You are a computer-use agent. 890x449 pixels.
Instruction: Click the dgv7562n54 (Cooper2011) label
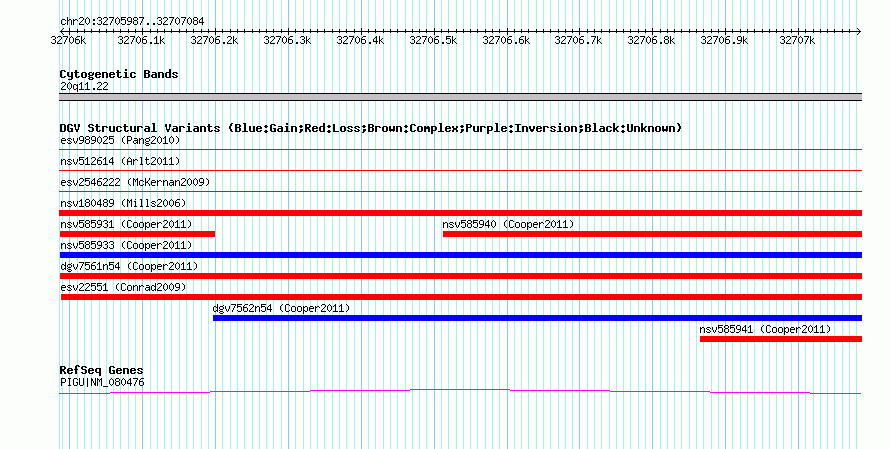point(281,308)
